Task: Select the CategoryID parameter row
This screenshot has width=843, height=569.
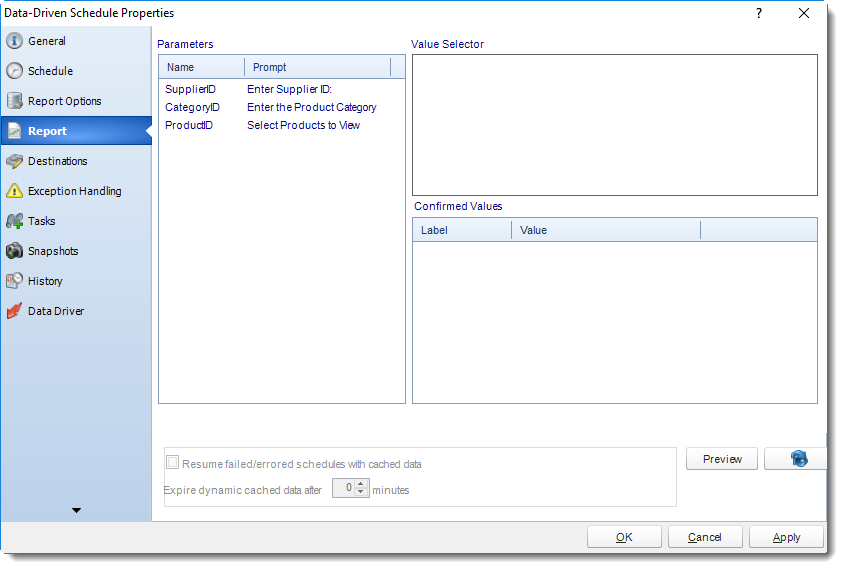Action: coord(282,107)
